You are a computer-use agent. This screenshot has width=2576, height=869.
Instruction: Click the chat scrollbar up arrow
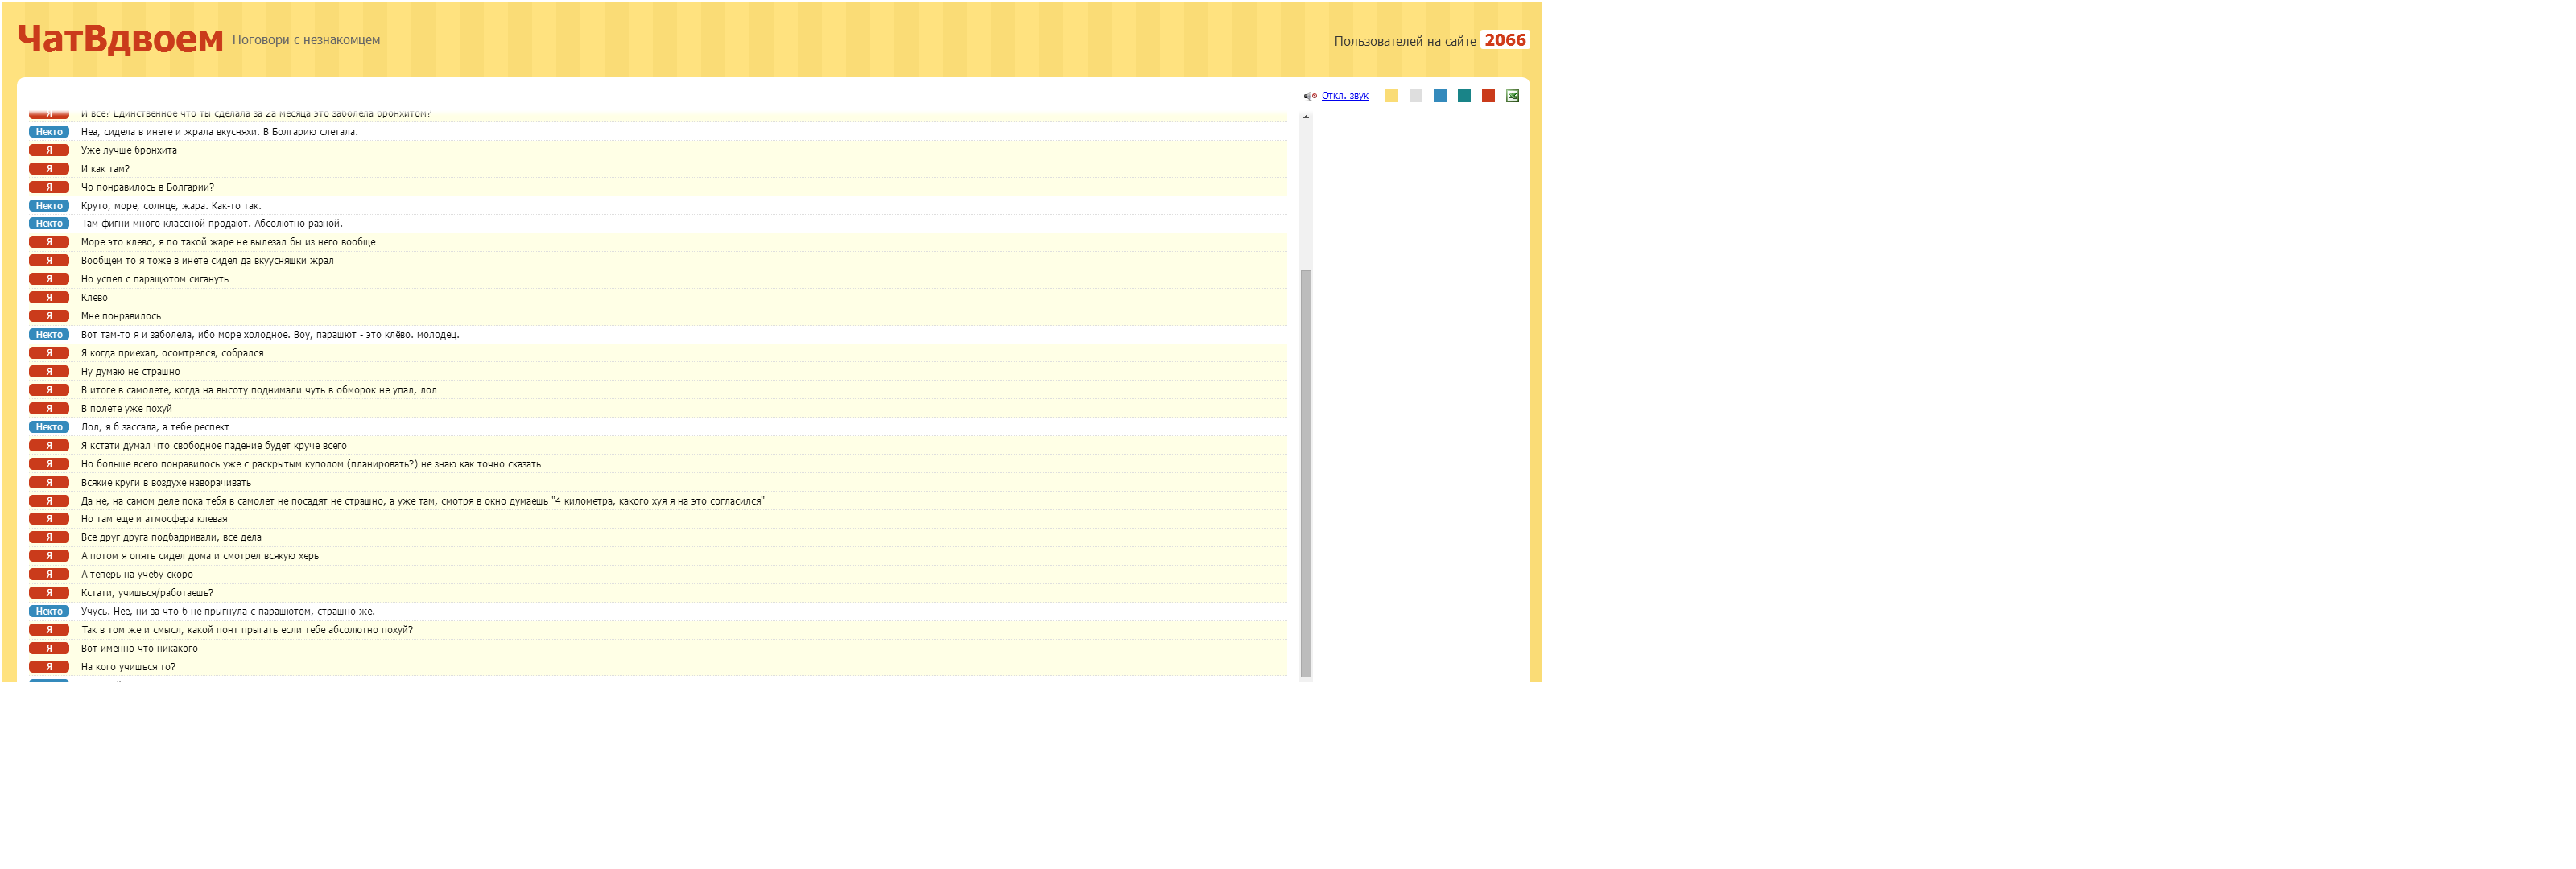tap(1305, 118)
